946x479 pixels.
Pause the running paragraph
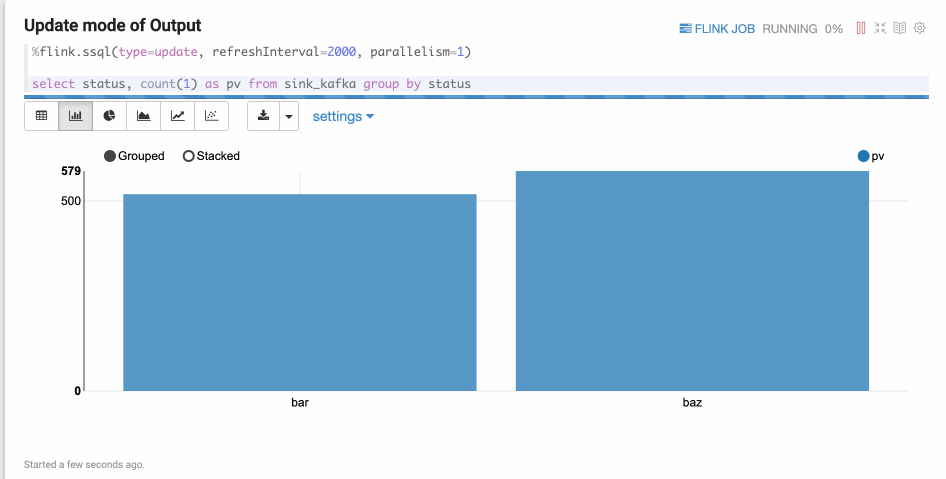coord(860,28)
